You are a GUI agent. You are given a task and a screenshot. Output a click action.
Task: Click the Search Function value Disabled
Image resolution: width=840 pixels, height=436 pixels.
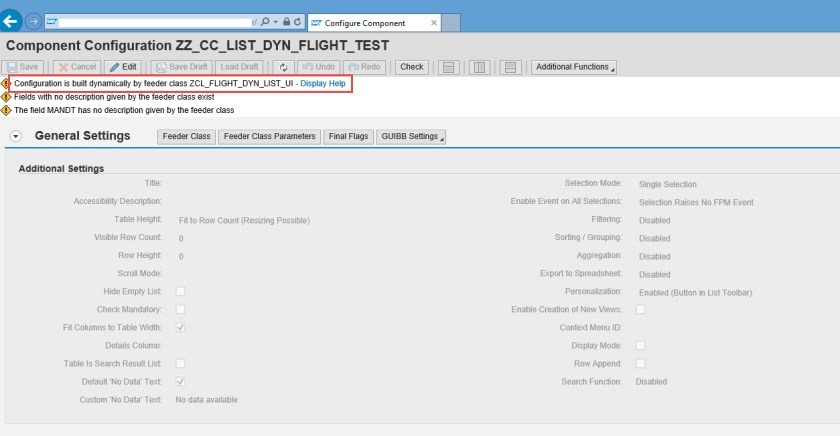pyautogui.click(x=651, y=382)
